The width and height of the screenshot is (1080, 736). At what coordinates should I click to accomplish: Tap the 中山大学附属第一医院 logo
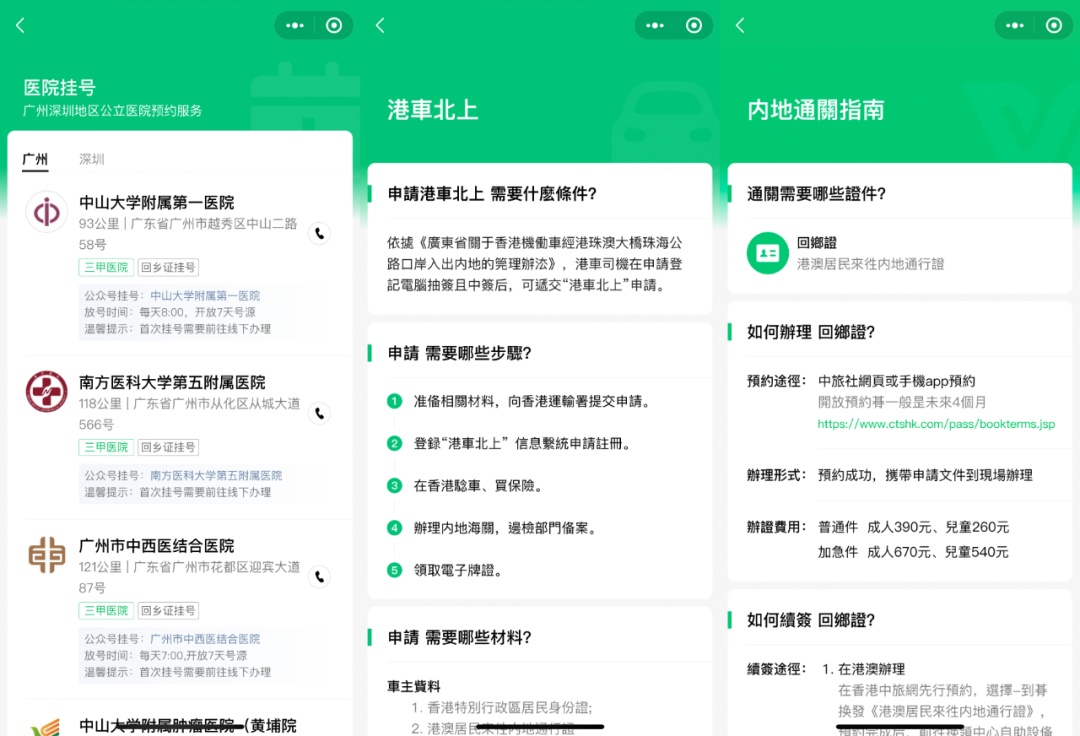[x=47, y=211]
